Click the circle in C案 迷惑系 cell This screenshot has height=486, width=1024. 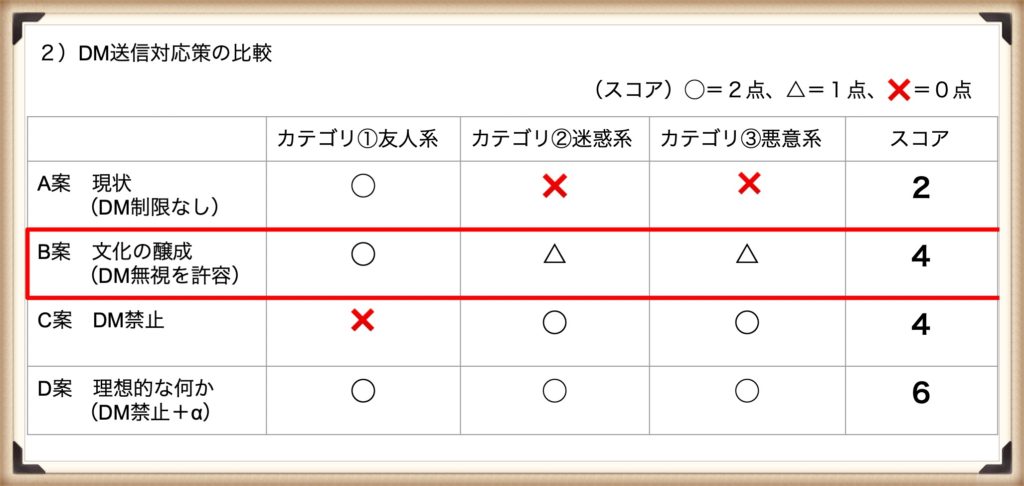coord(554,322)
